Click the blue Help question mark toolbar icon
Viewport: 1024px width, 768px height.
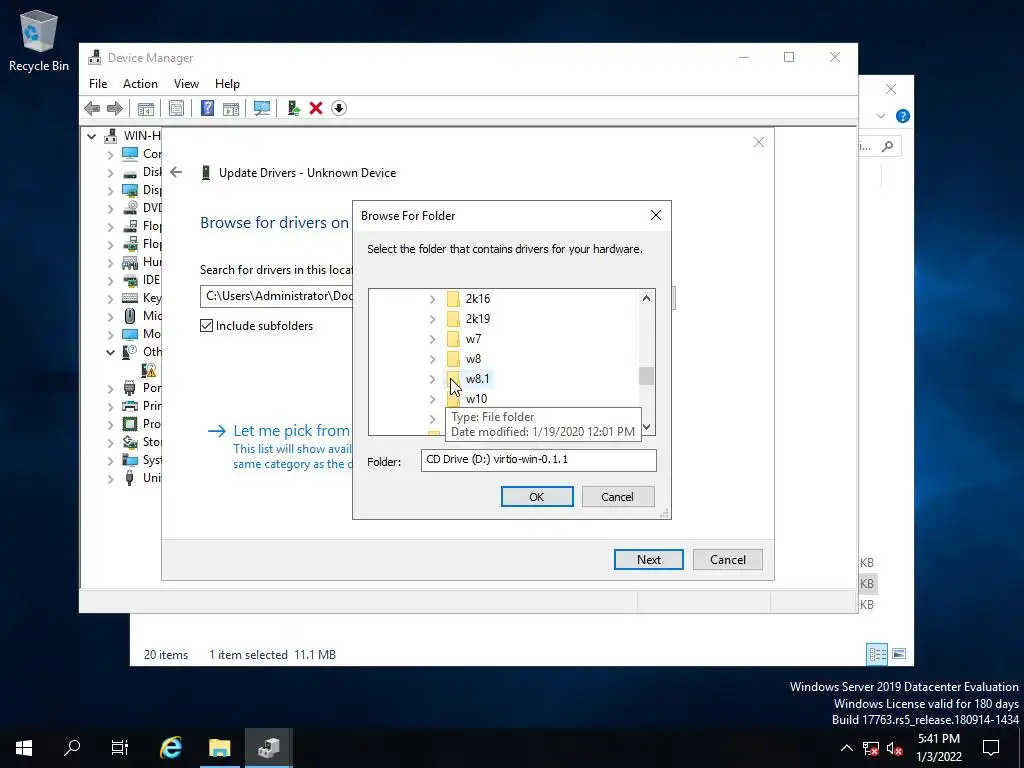coord(207,108)
